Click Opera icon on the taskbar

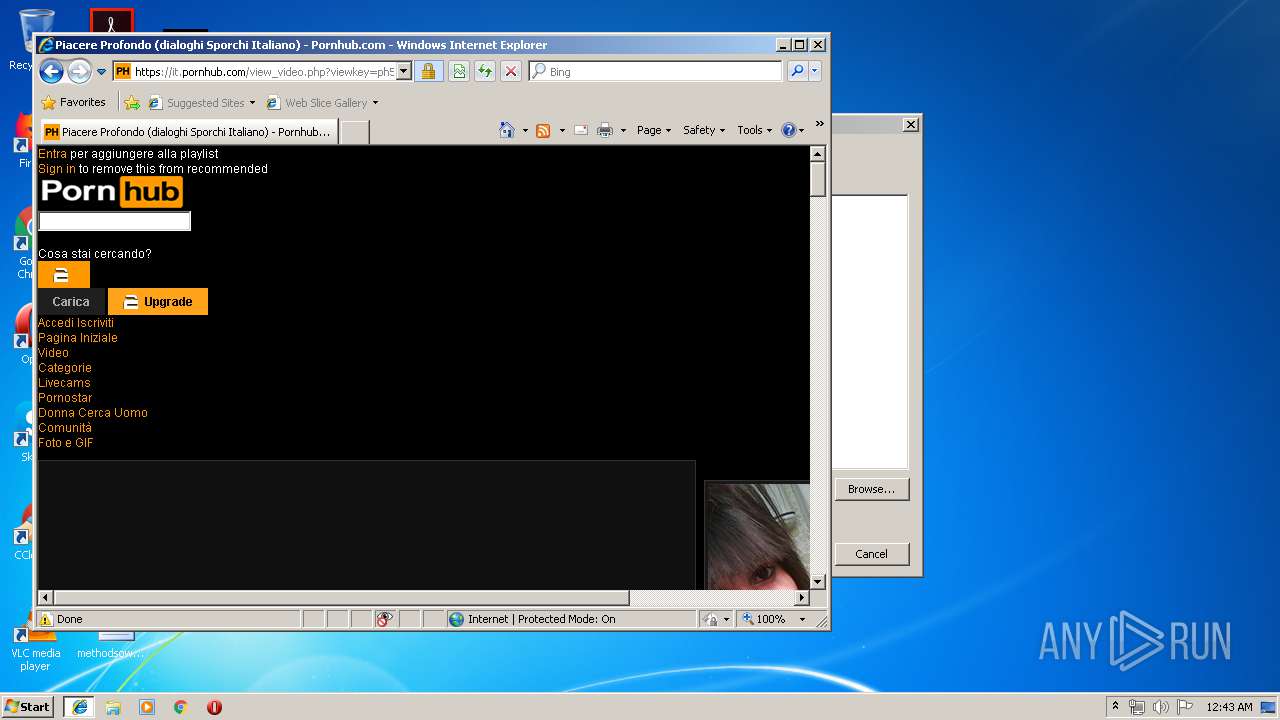[214, 707]
